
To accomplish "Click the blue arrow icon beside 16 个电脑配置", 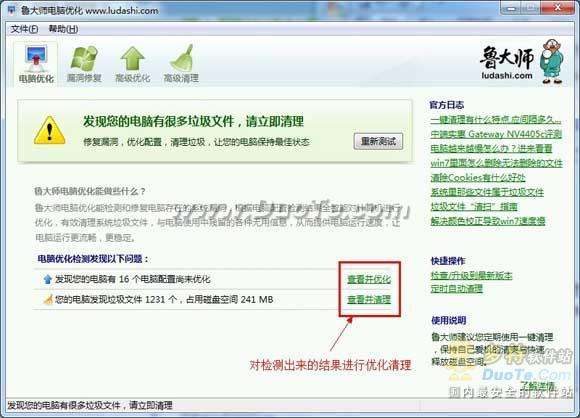I will click(47, 279).
